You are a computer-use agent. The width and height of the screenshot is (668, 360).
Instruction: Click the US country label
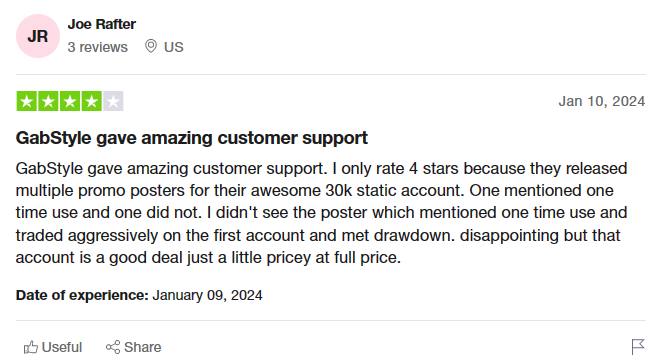pos(174,47)
